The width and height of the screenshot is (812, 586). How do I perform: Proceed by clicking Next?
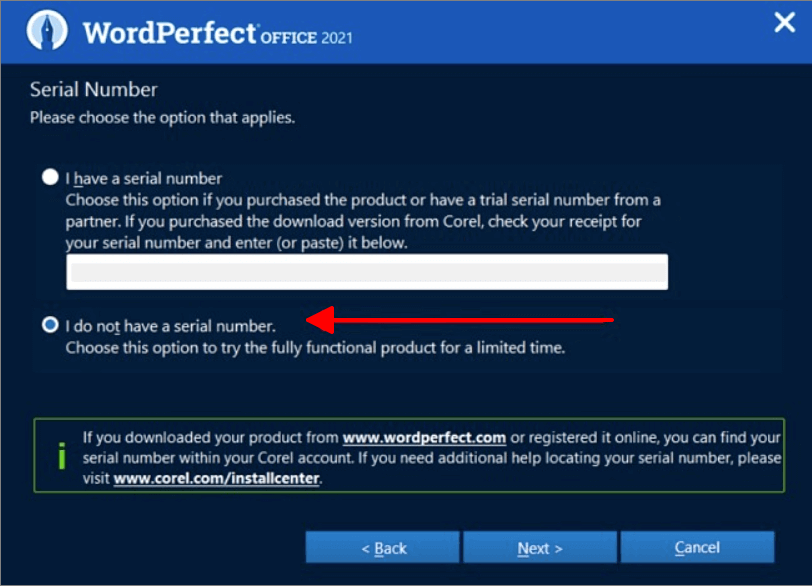[540, 547]
